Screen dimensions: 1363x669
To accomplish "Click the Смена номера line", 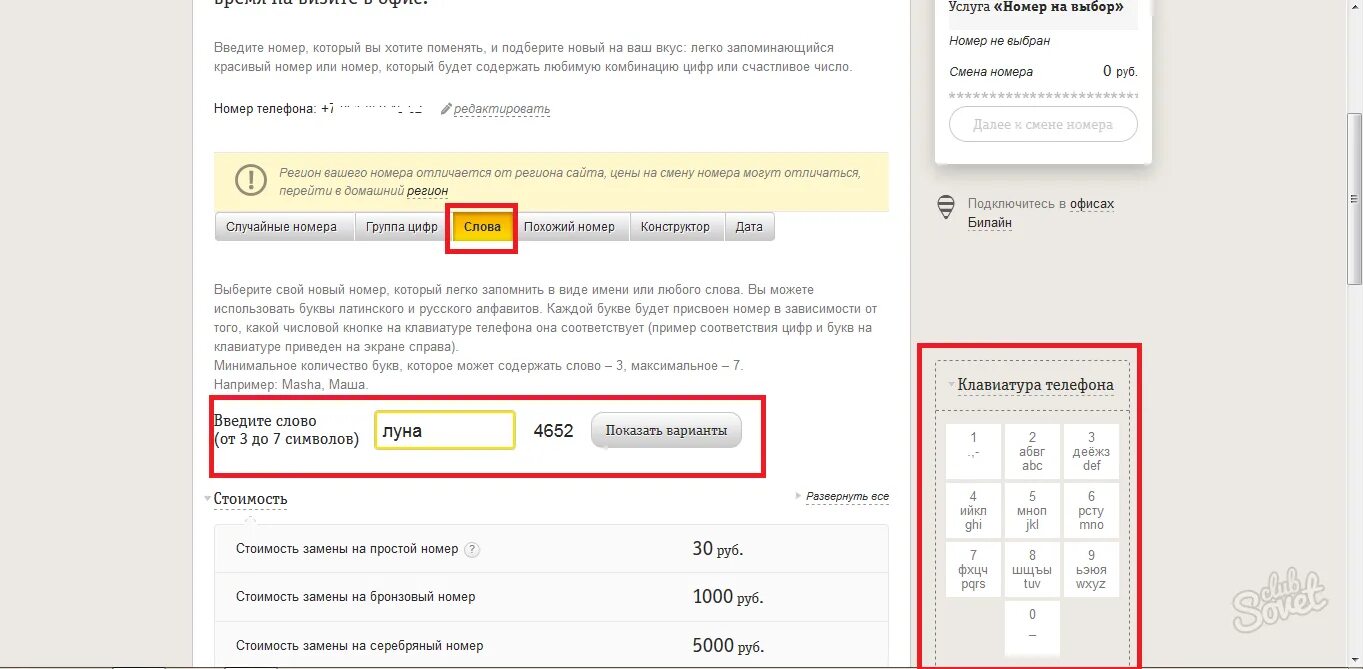I will click(x=1043, y=71).
